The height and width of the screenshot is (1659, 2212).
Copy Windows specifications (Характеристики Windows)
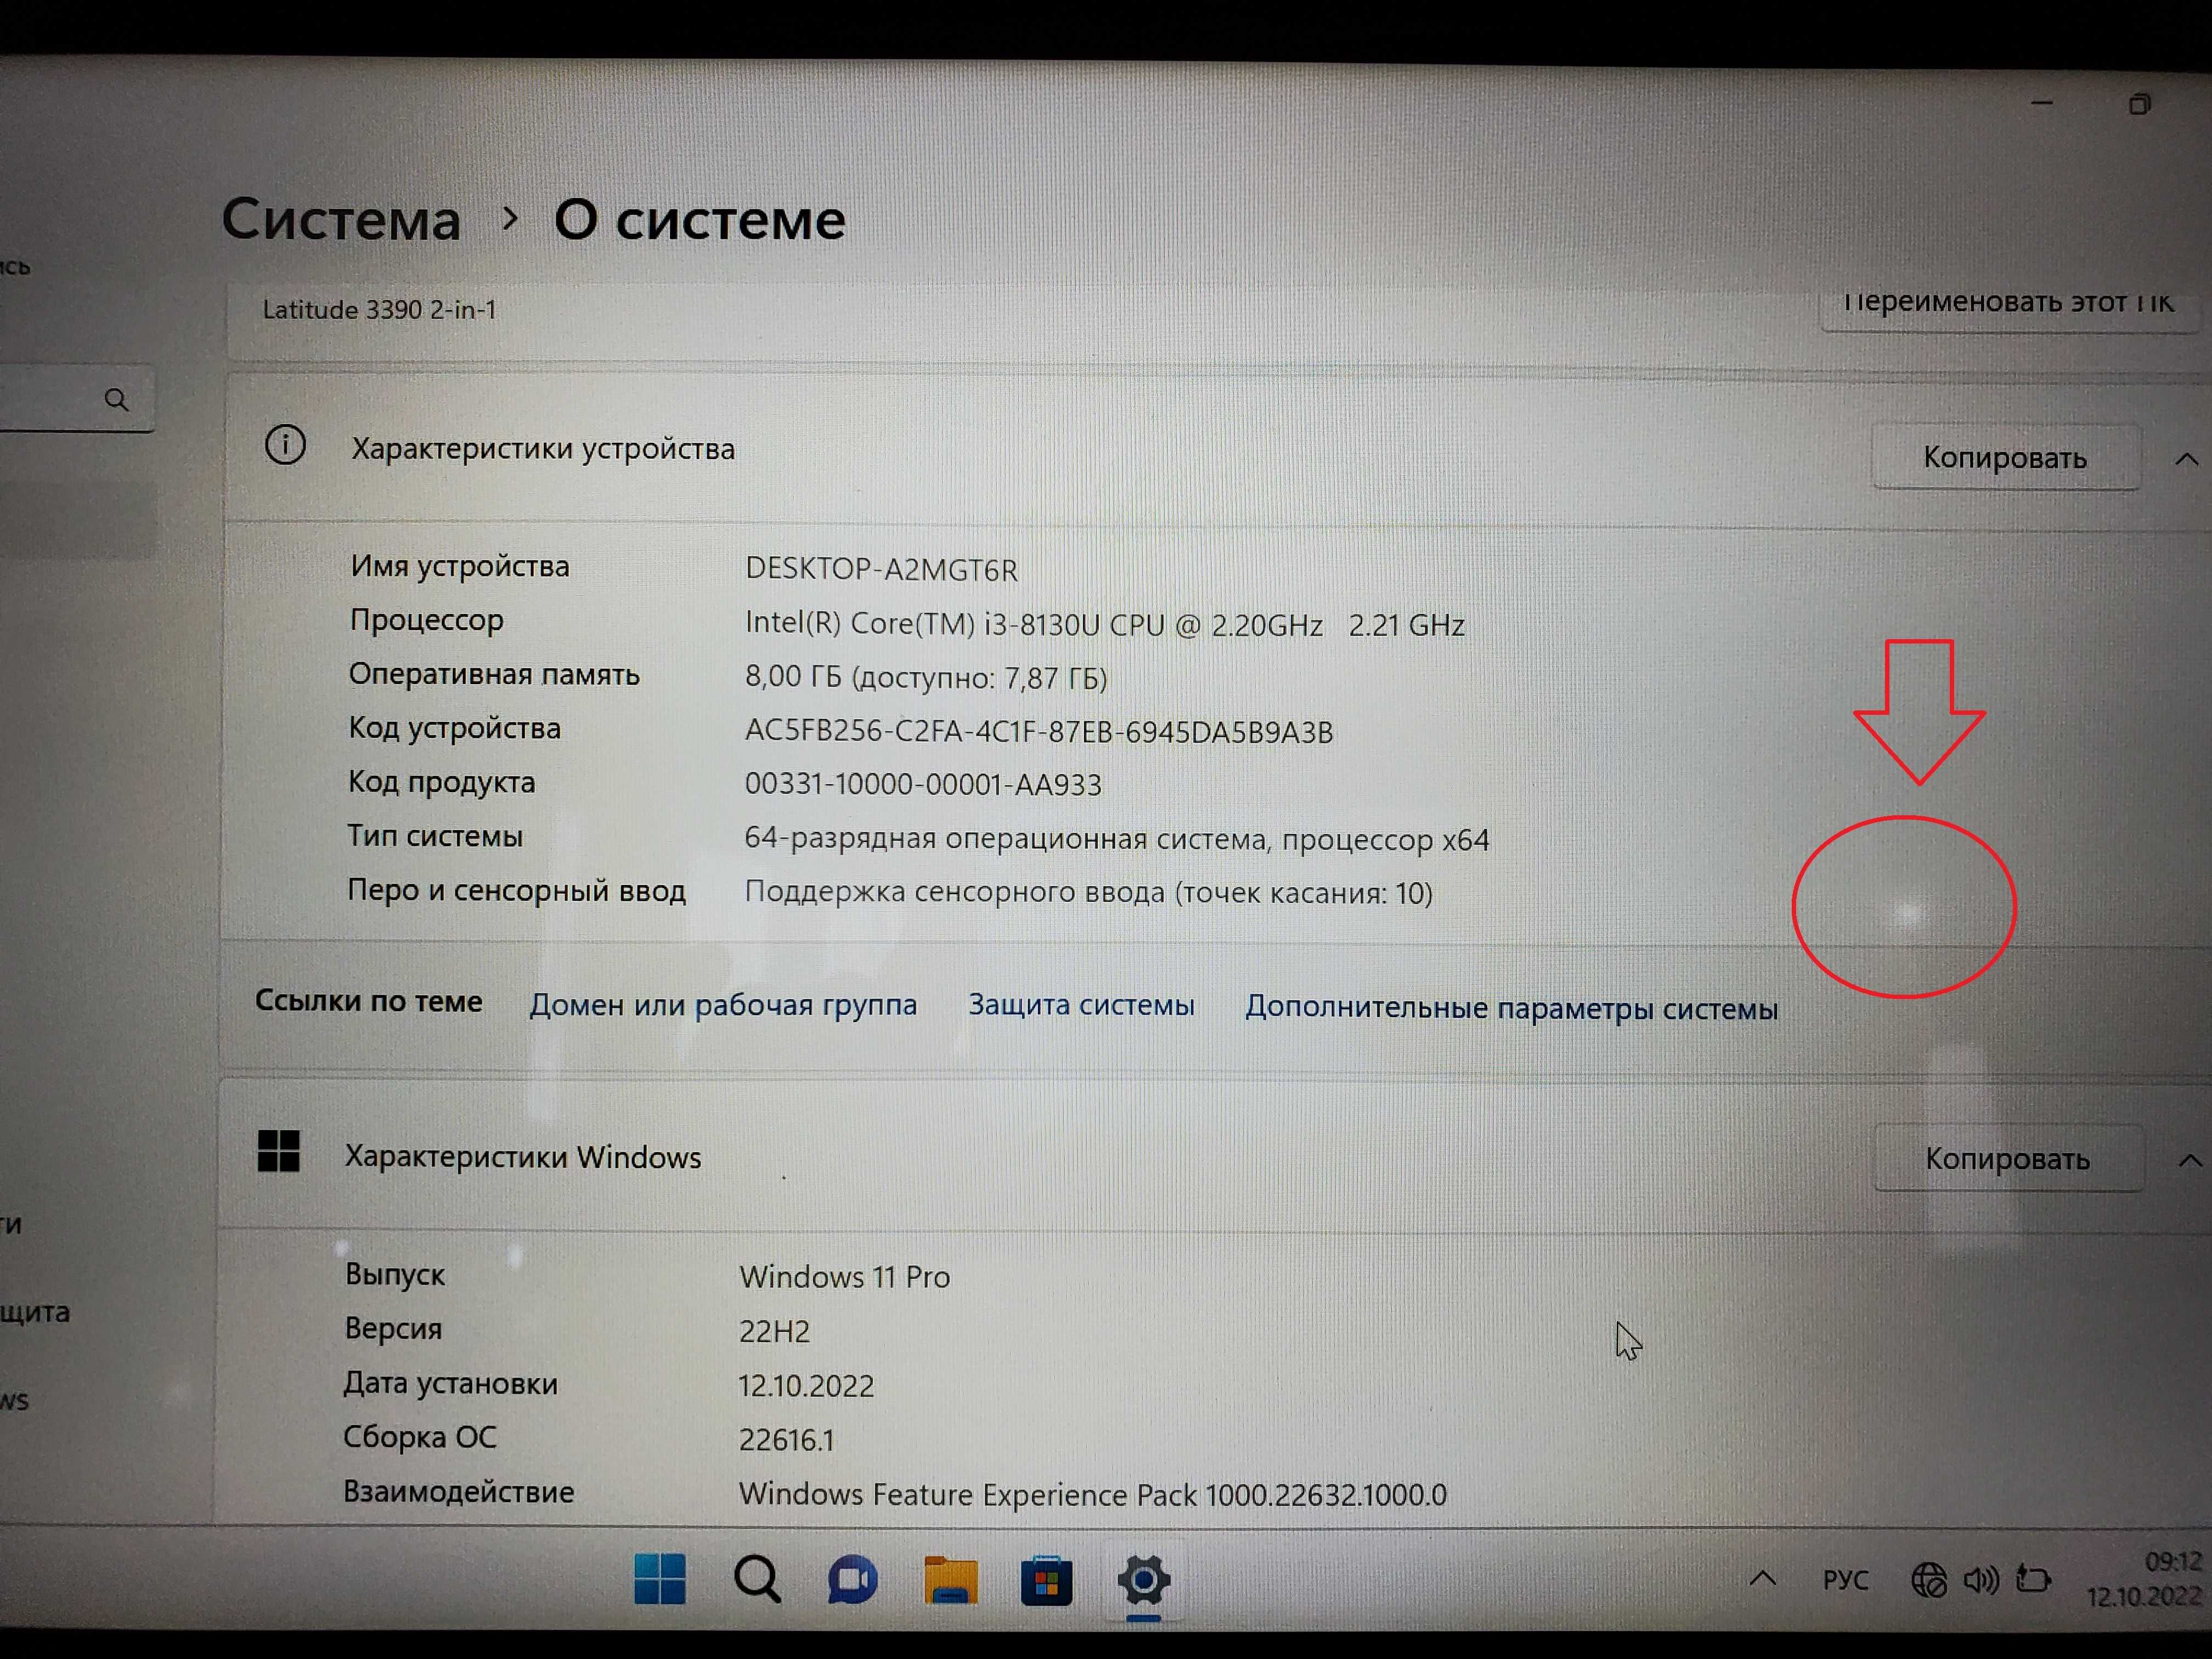point(2008,1158)
